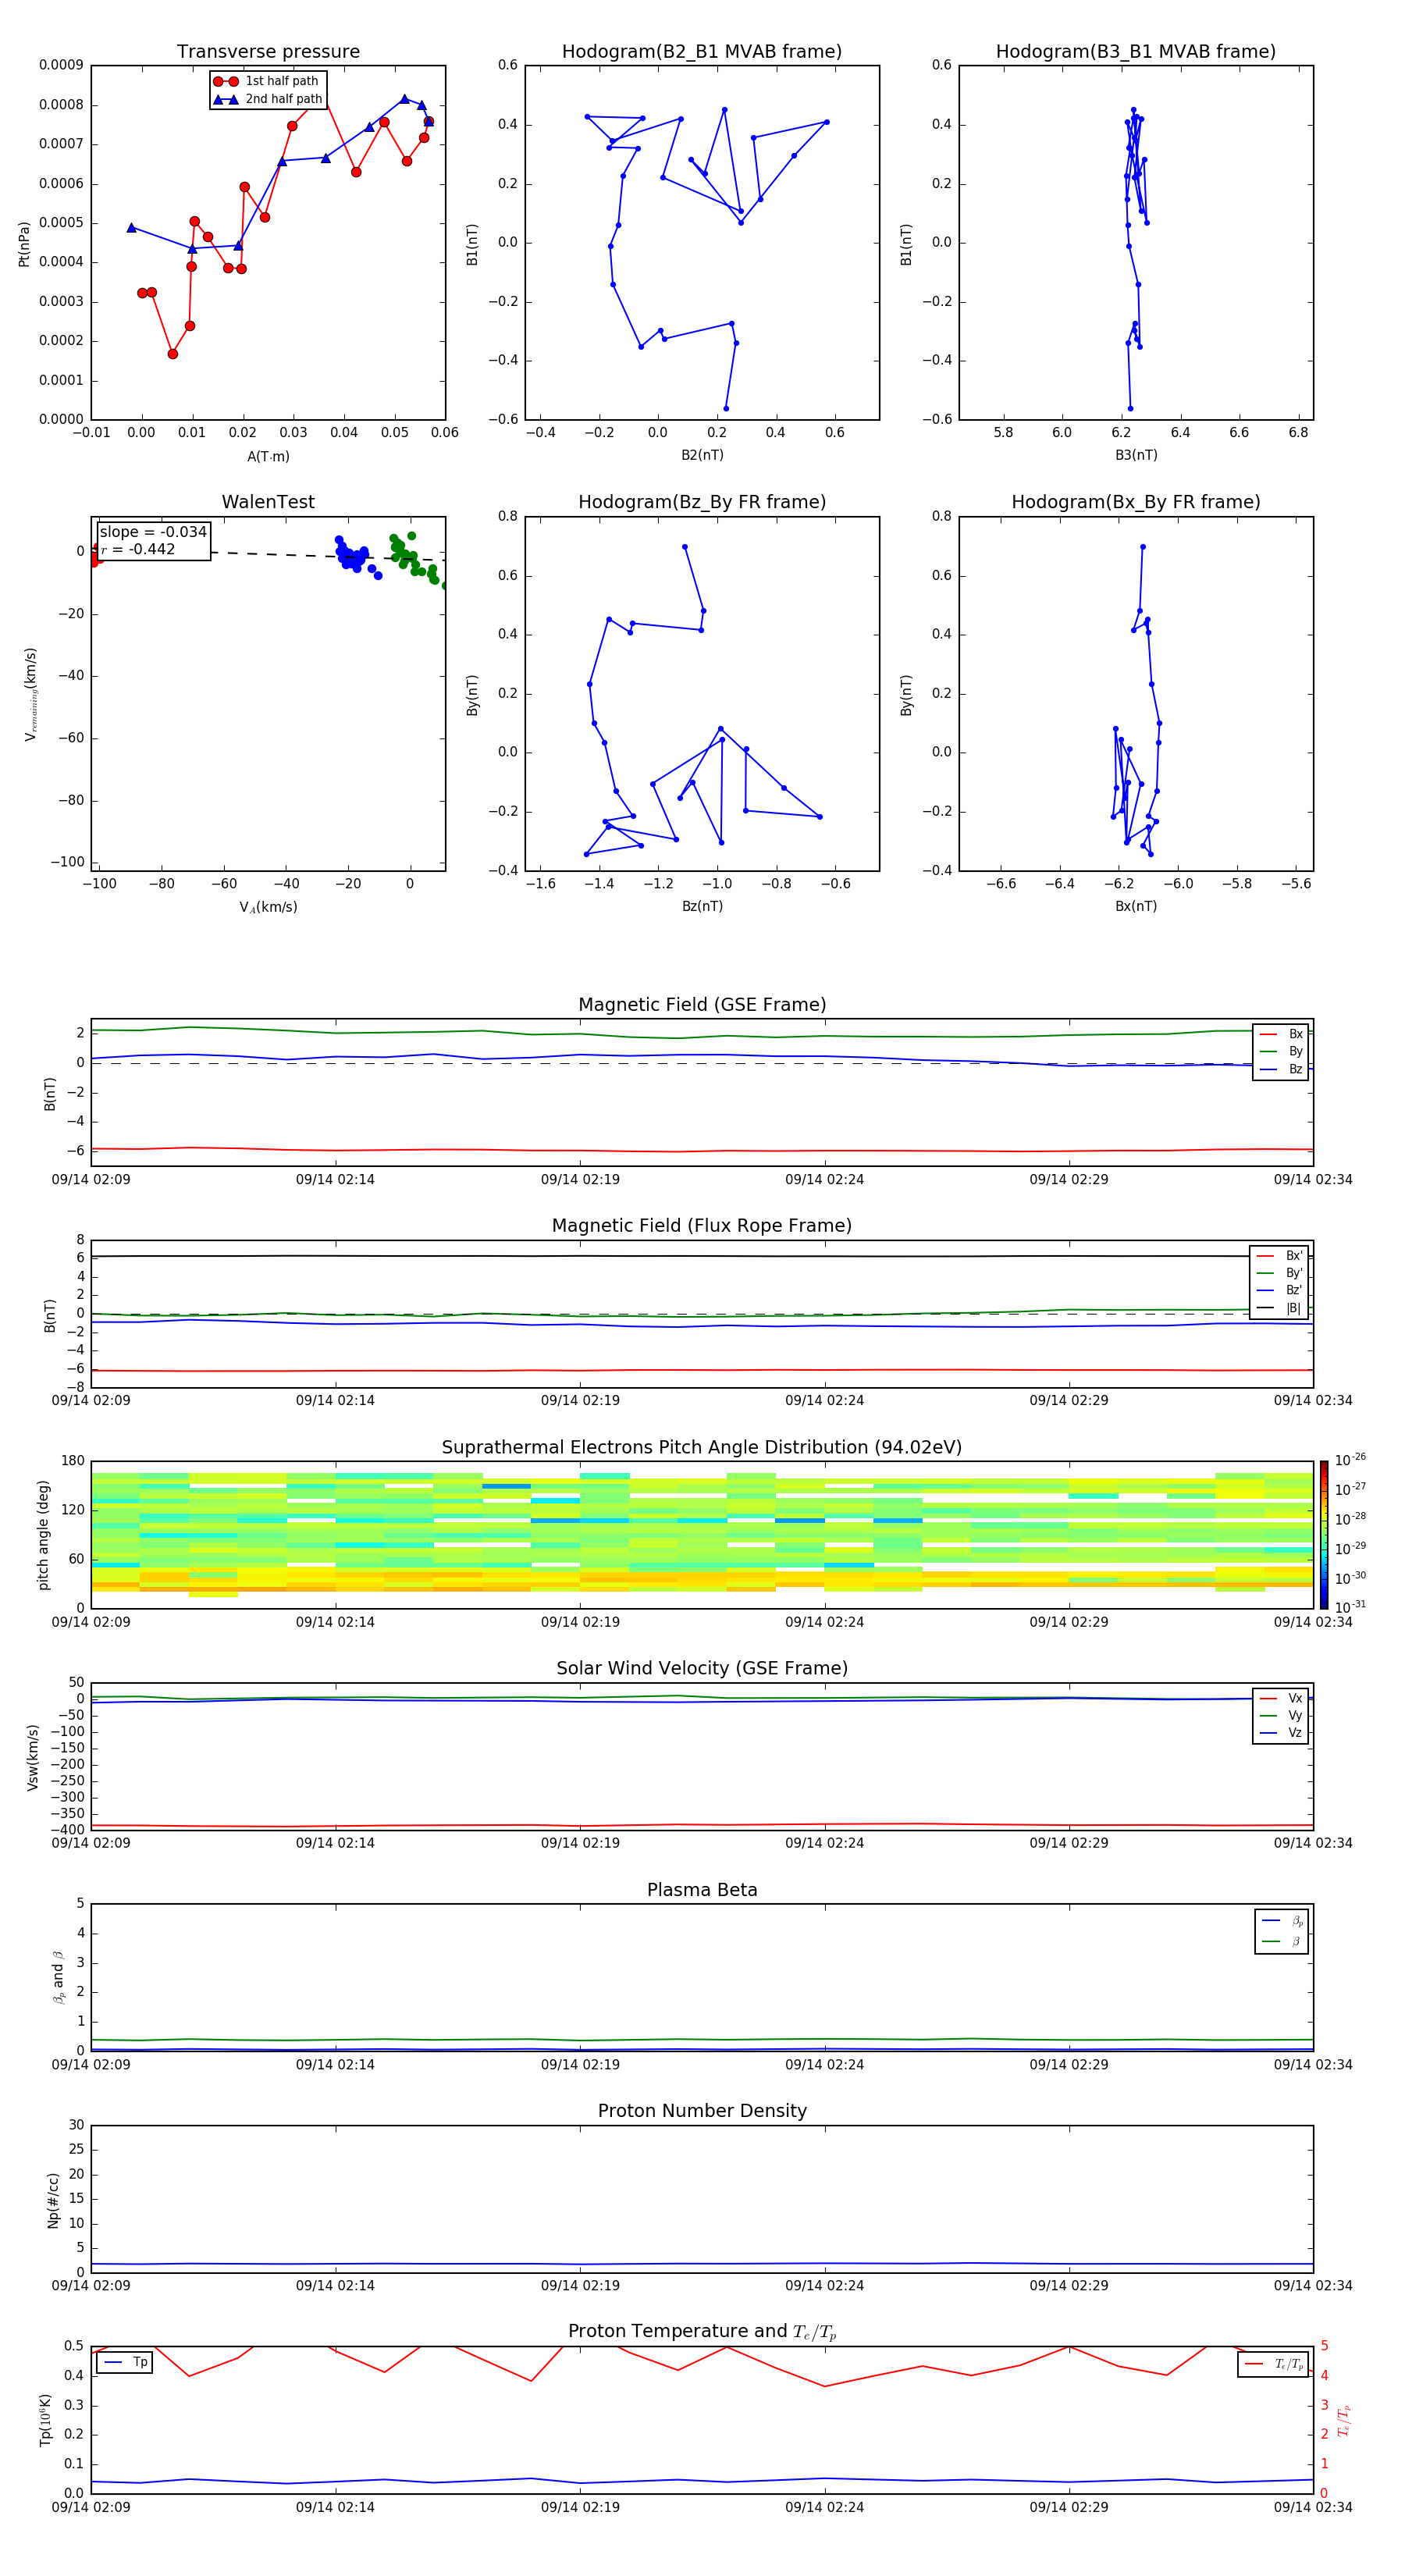Click the 'WalenTest' plot title
This screenshot has height=2576, width=1405.
pos(268,502)
